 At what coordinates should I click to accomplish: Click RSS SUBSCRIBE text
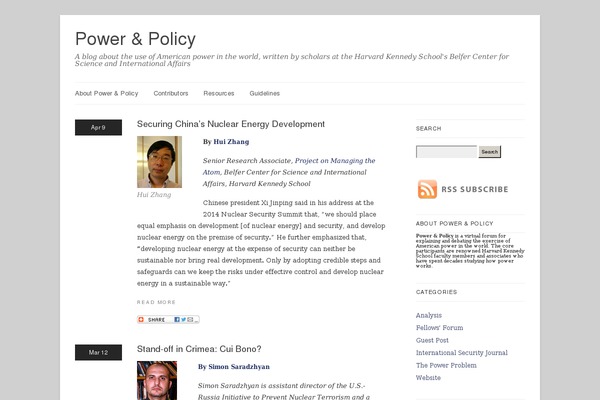coord(475,189)
